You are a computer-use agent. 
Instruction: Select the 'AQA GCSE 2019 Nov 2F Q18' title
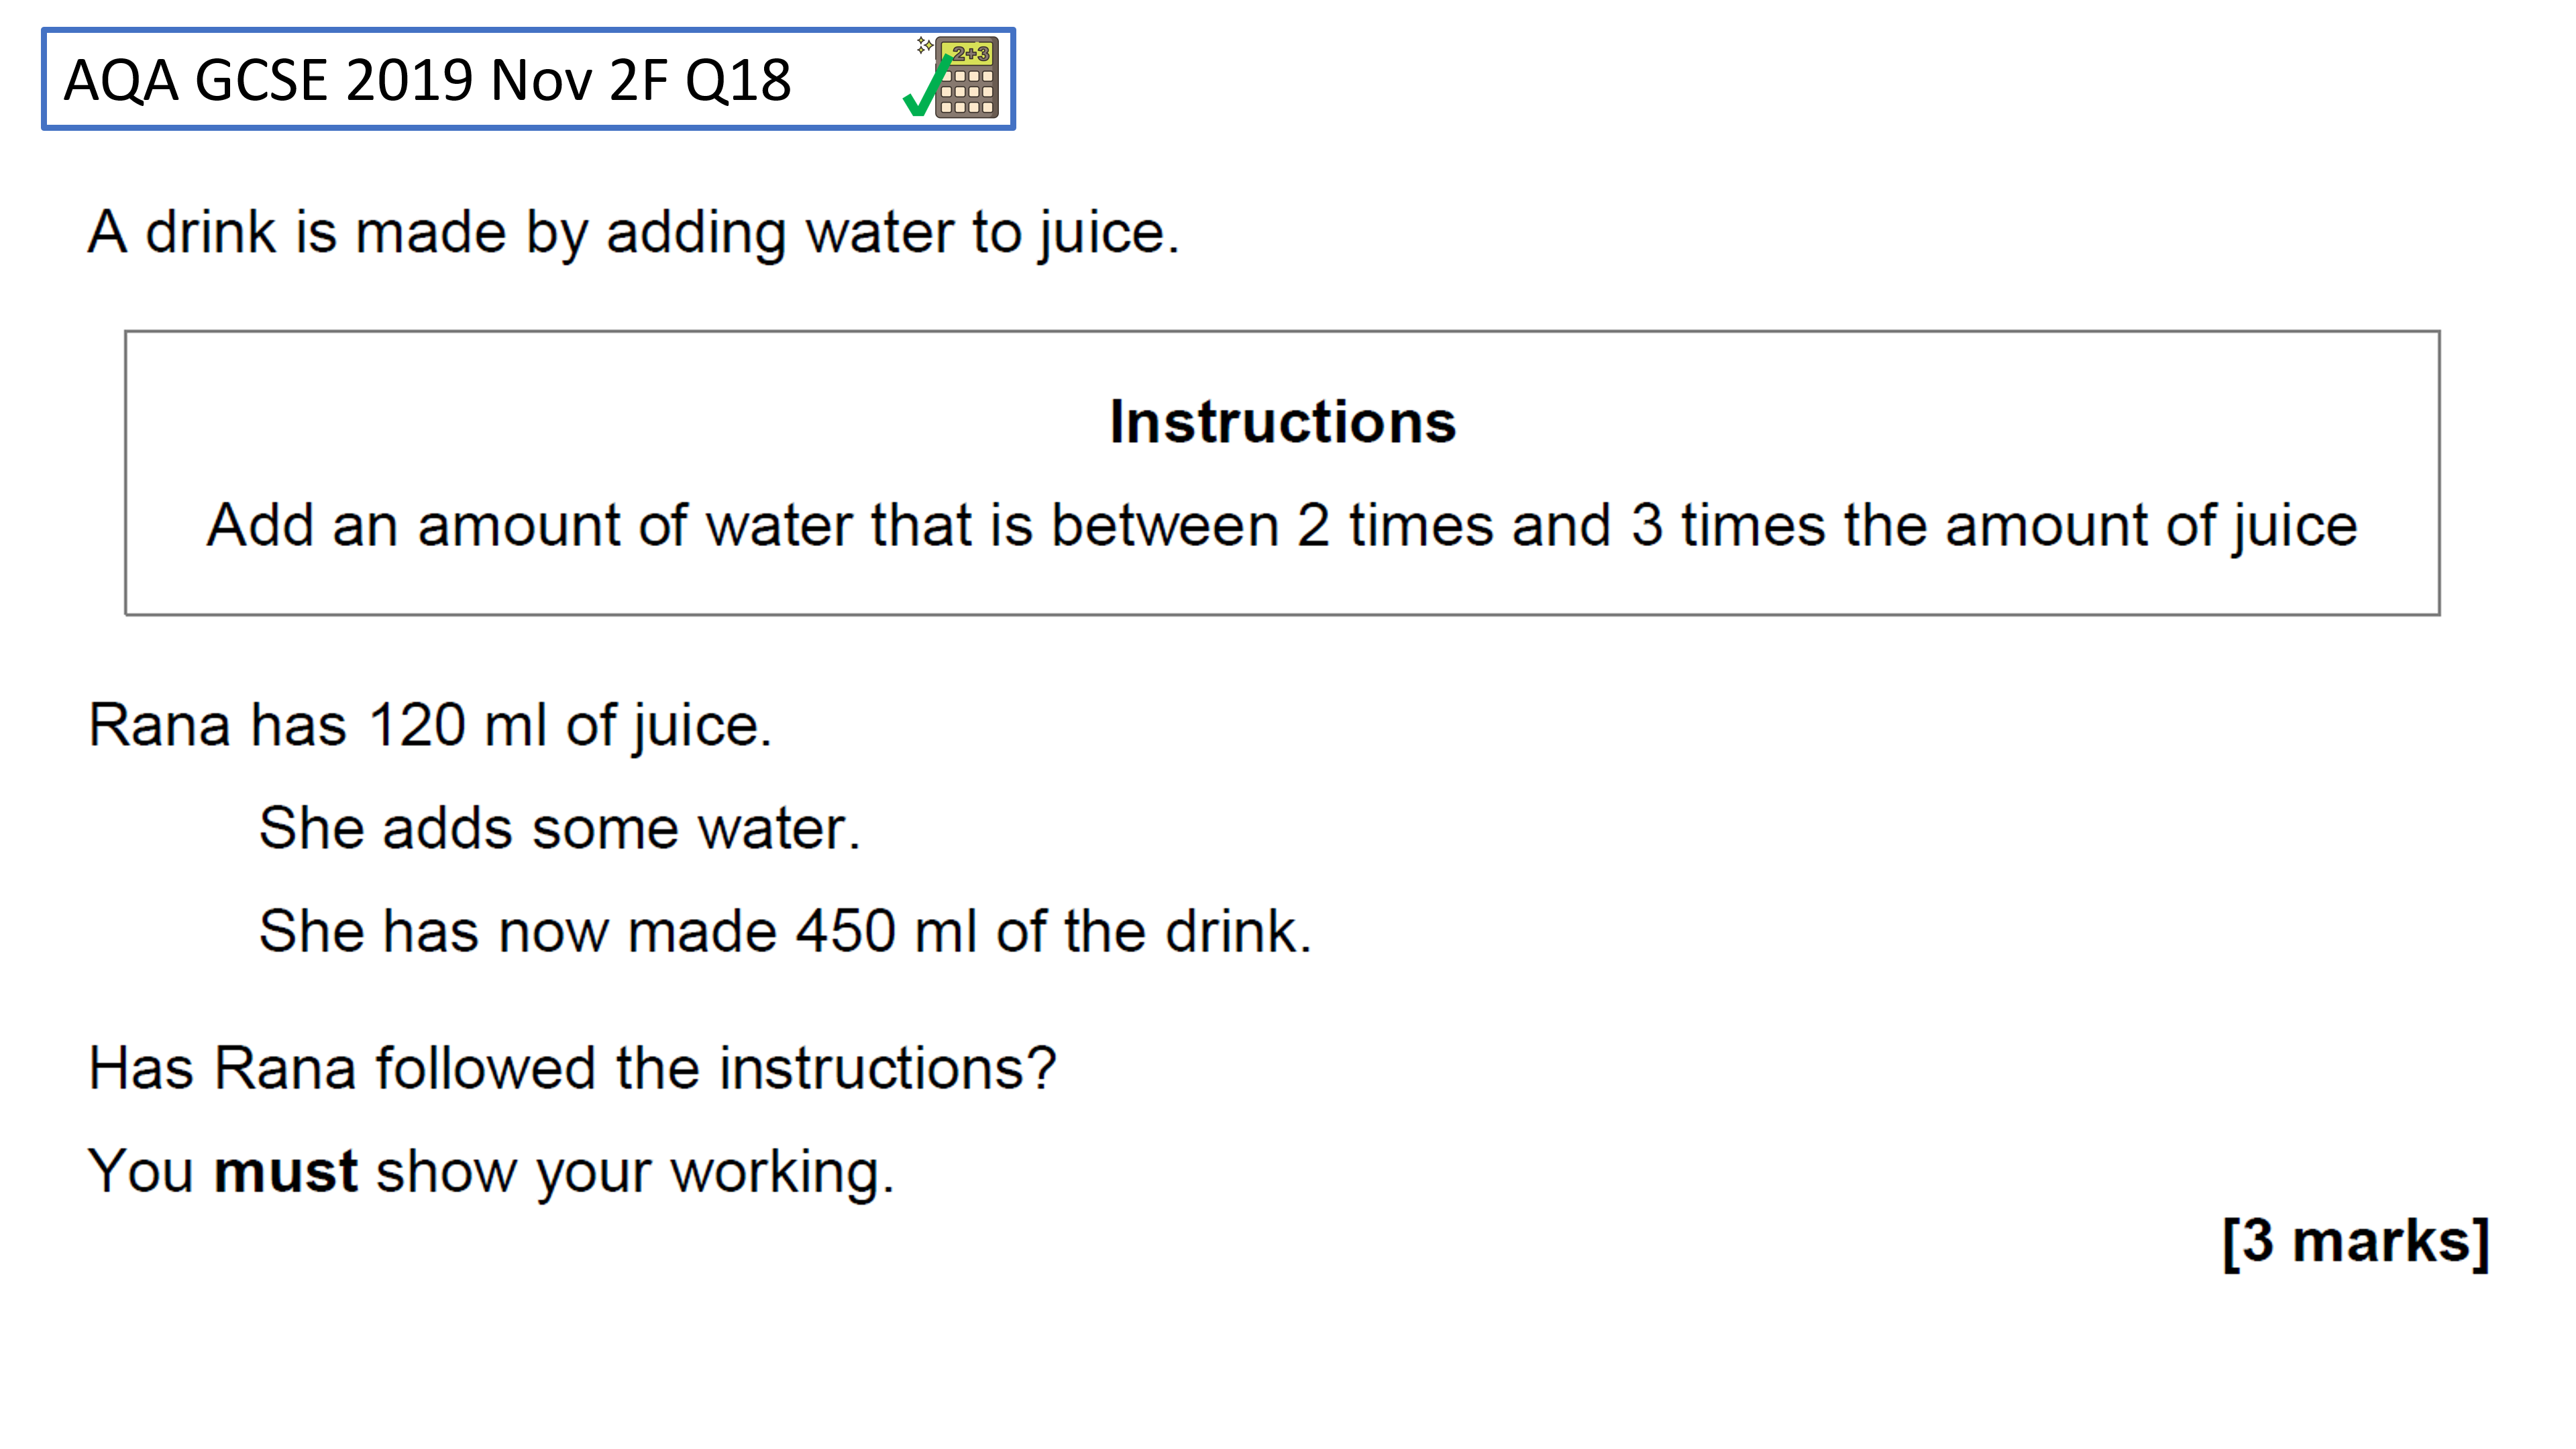tap(427, 80)
